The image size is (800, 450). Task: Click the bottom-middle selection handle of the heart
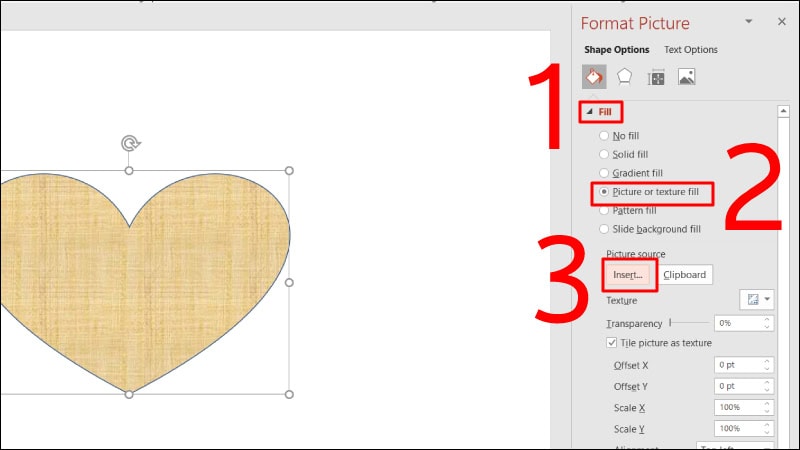[x=129, y=394]
